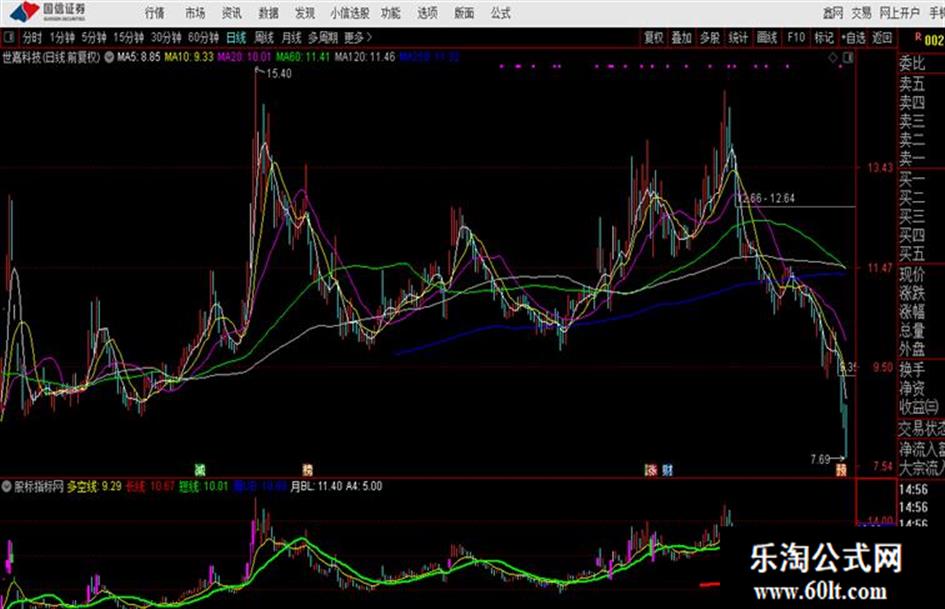Click the 叠加 overlay button
945x609 pixels.
click(x=682, y=37)
